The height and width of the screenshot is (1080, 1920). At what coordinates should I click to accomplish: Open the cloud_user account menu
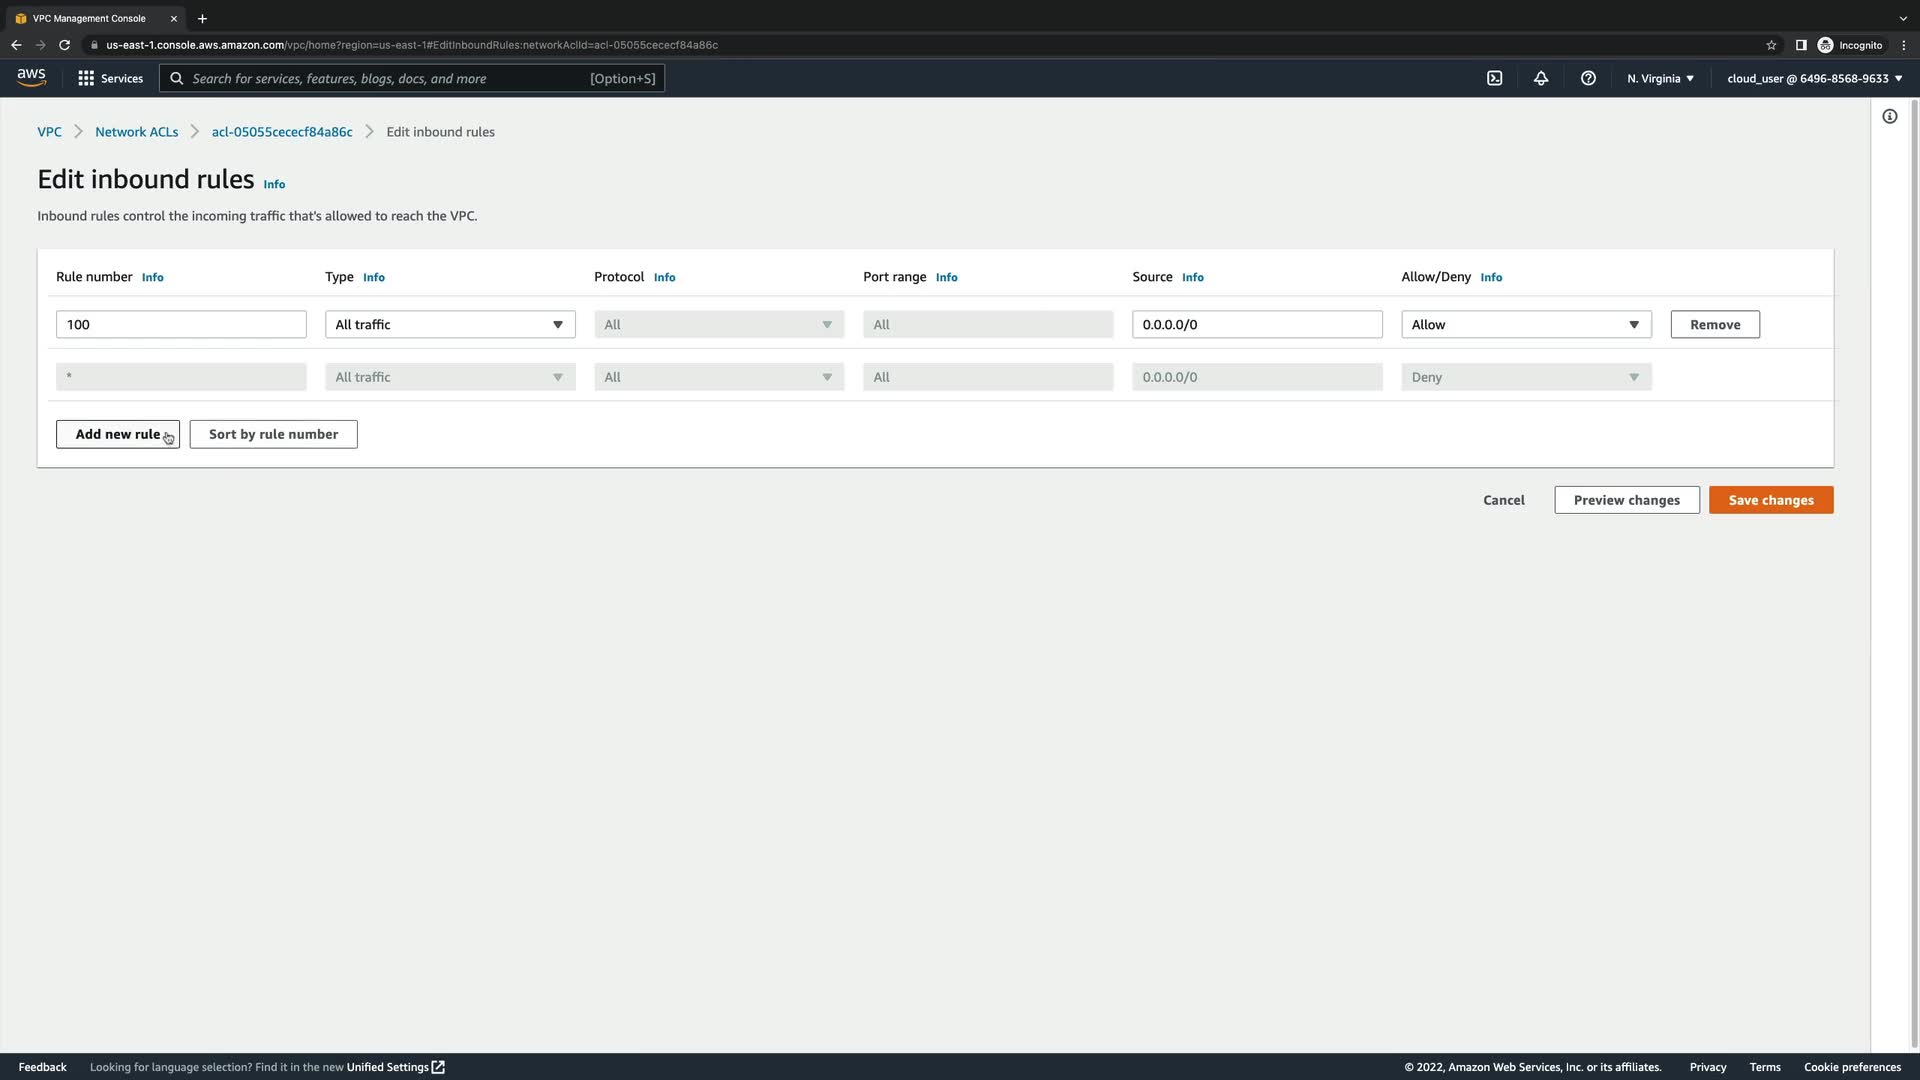1814,78
